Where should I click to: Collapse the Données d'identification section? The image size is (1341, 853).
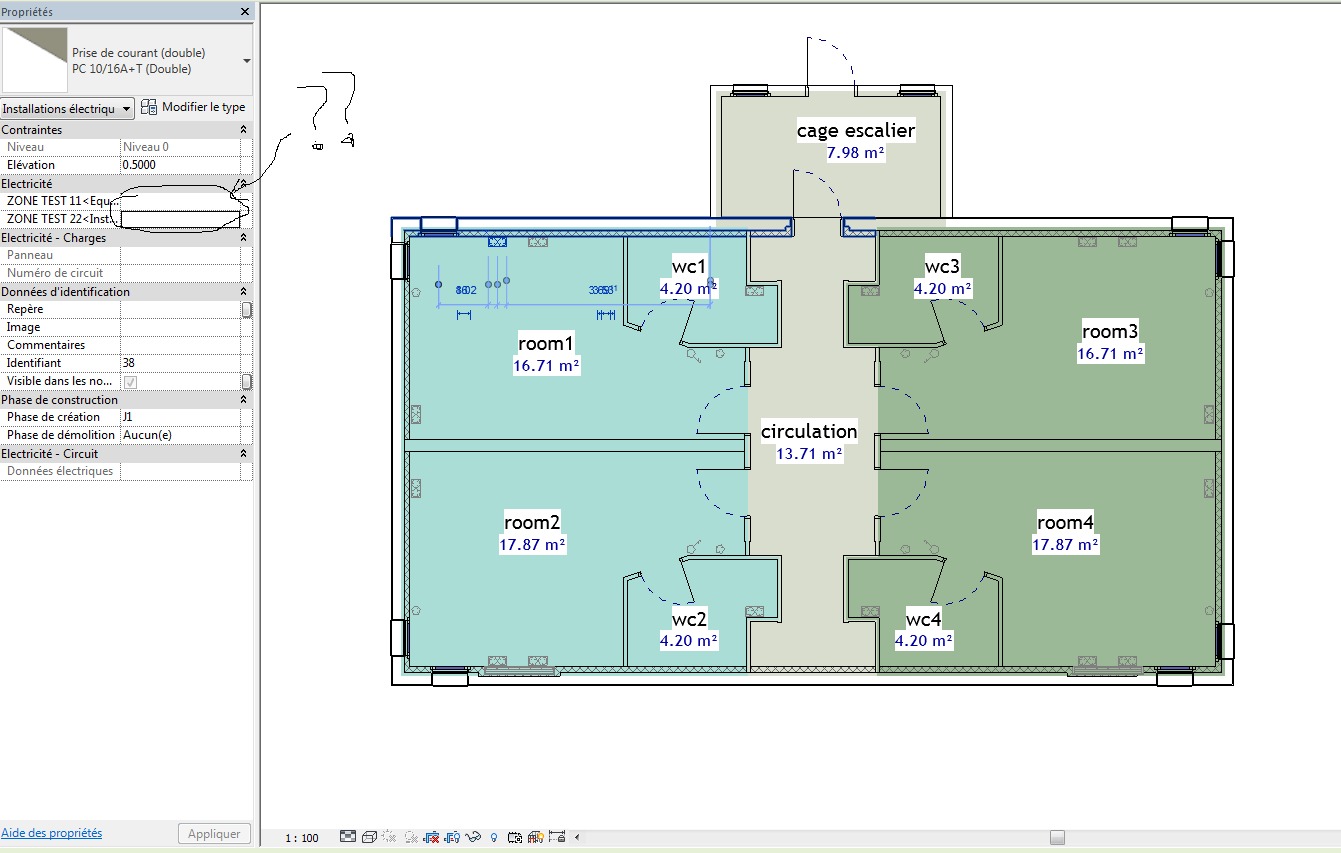coord(243,292)
